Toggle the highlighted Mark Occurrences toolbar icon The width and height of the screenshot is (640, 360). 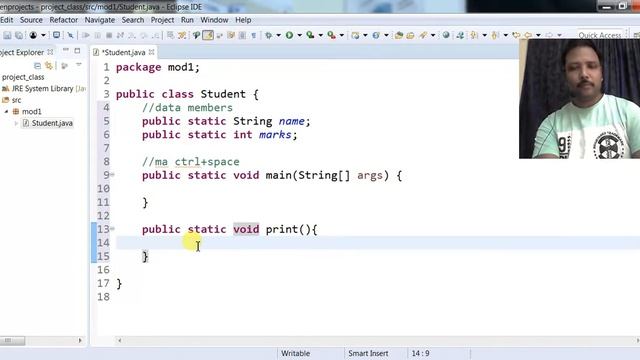tap(208, 36)
